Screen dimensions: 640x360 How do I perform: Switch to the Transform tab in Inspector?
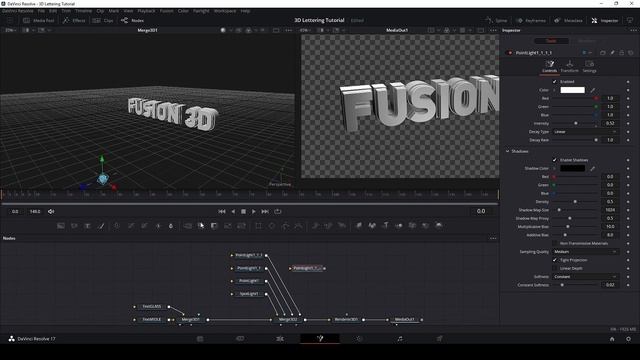click(569, 66)
